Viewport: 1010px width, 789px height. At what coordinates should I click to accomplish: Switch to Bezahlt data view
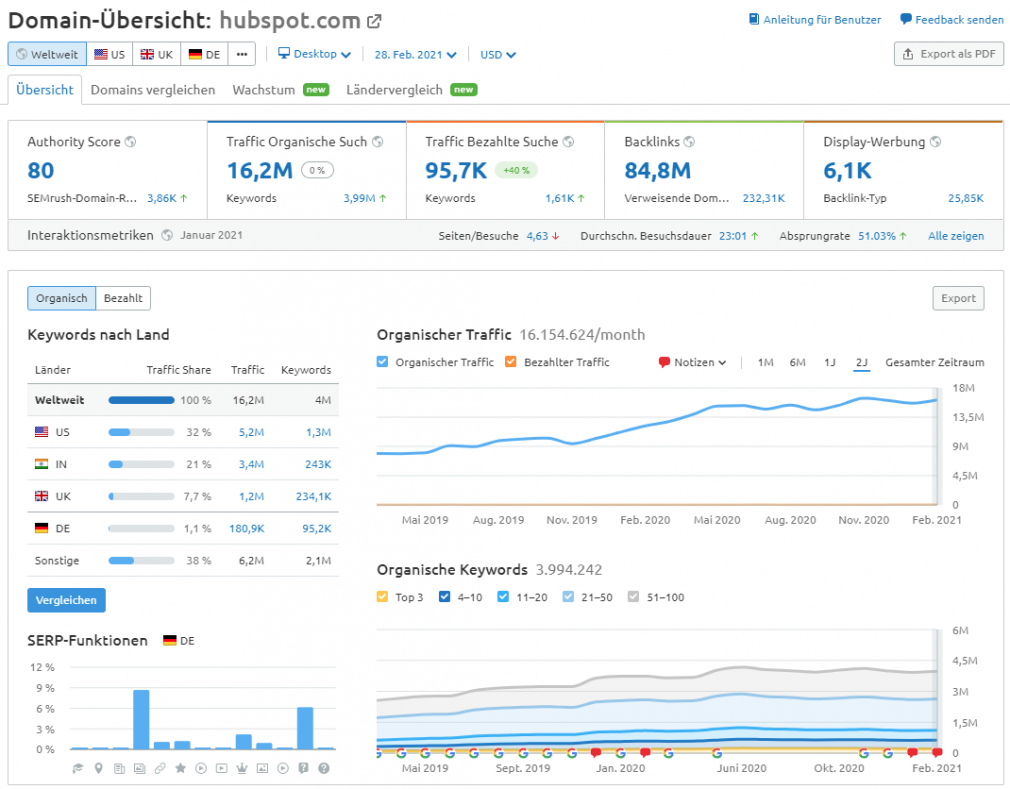123,298
